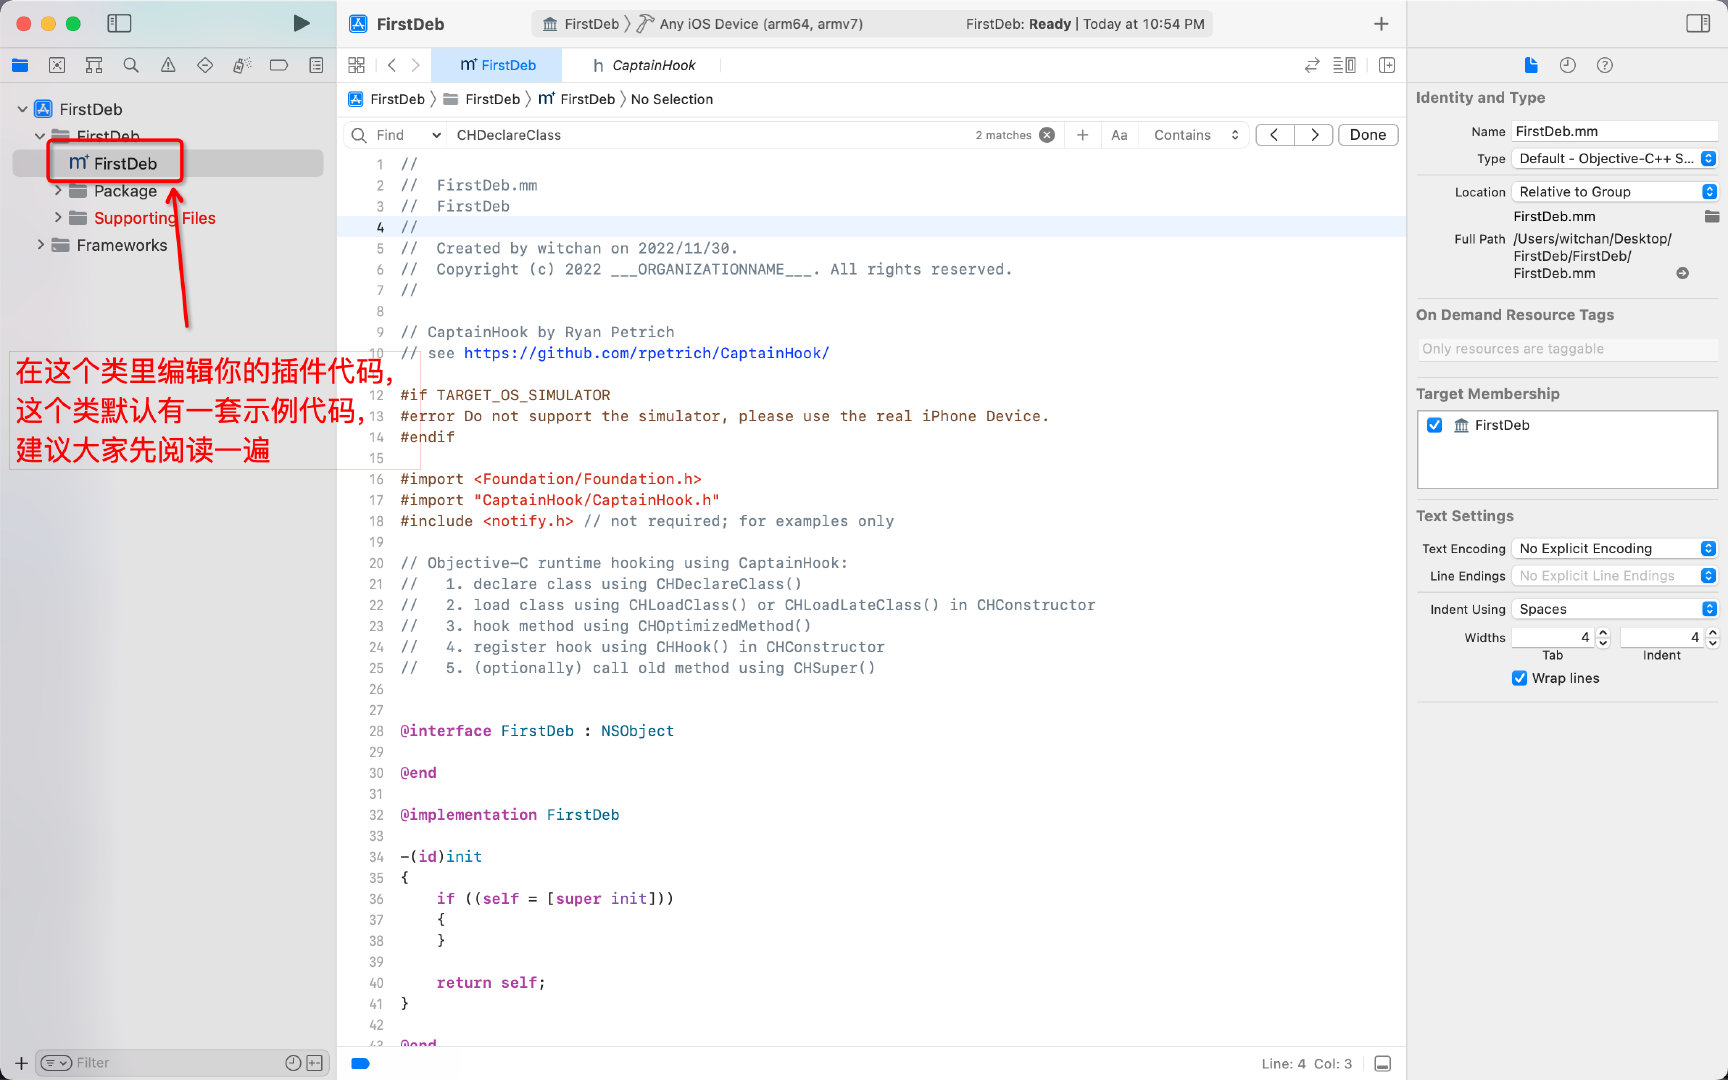Image resolution: width=1728 pixels, height=1080 pixels.
Task: Toggle FirstDeb target membership checkbox
Action: (x=1435, y=425)
